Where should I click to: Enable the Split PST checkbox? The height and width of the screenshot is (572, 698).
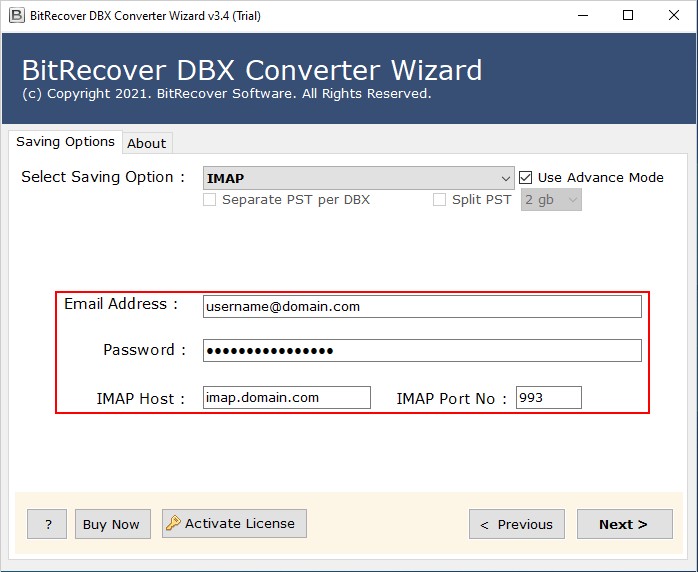click(x=439, y=200)
